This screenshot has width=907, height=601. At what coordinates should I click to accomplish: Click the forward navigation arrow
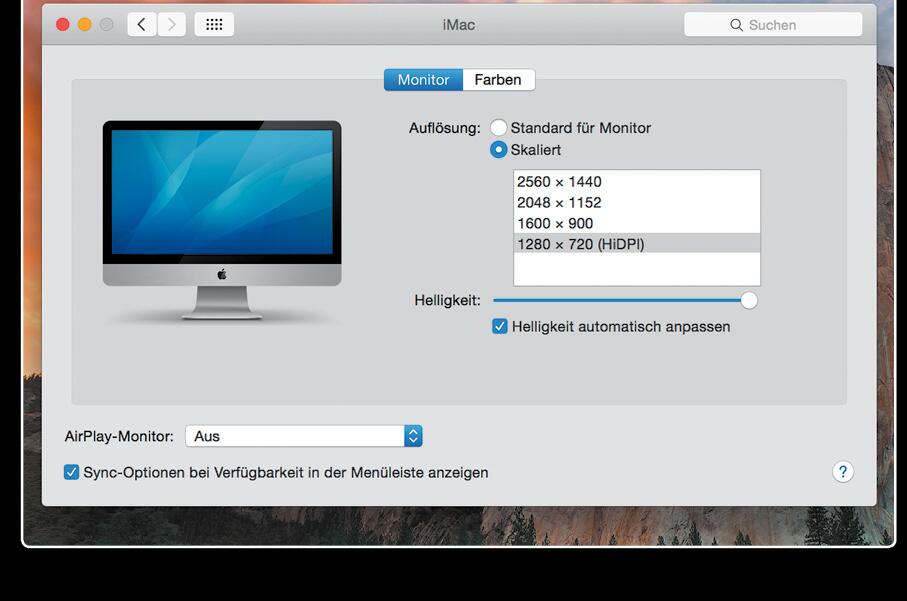(x=170, y=24)
